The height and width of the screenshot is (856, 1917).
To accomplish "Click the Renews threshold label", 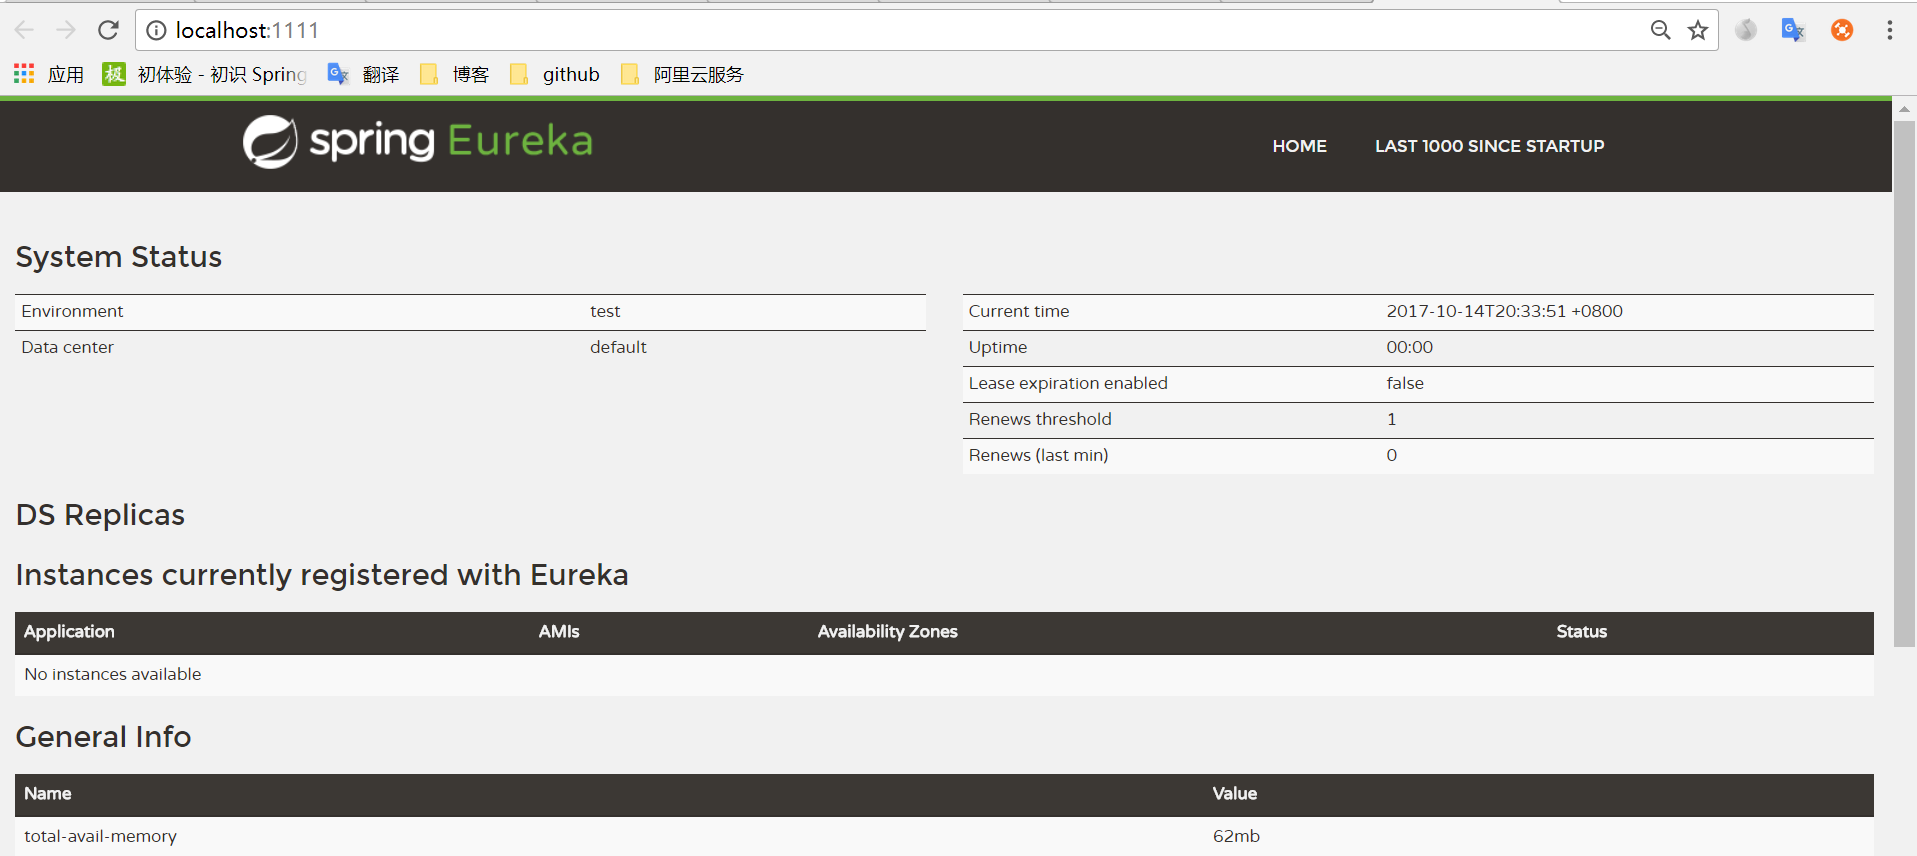I will click(1039, 419).
